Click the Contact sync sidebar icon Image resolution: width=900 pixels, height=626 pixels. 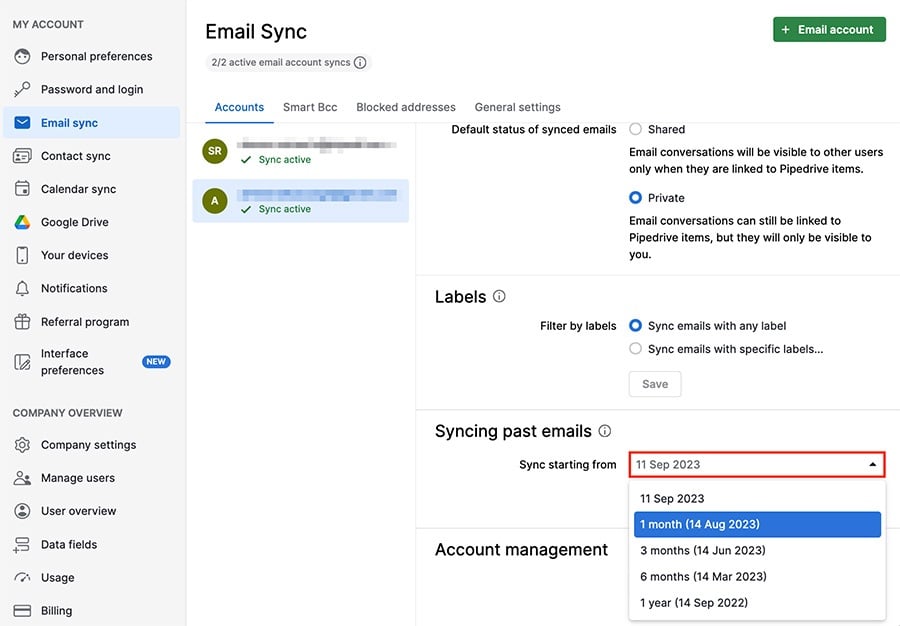tap(22, 155)
